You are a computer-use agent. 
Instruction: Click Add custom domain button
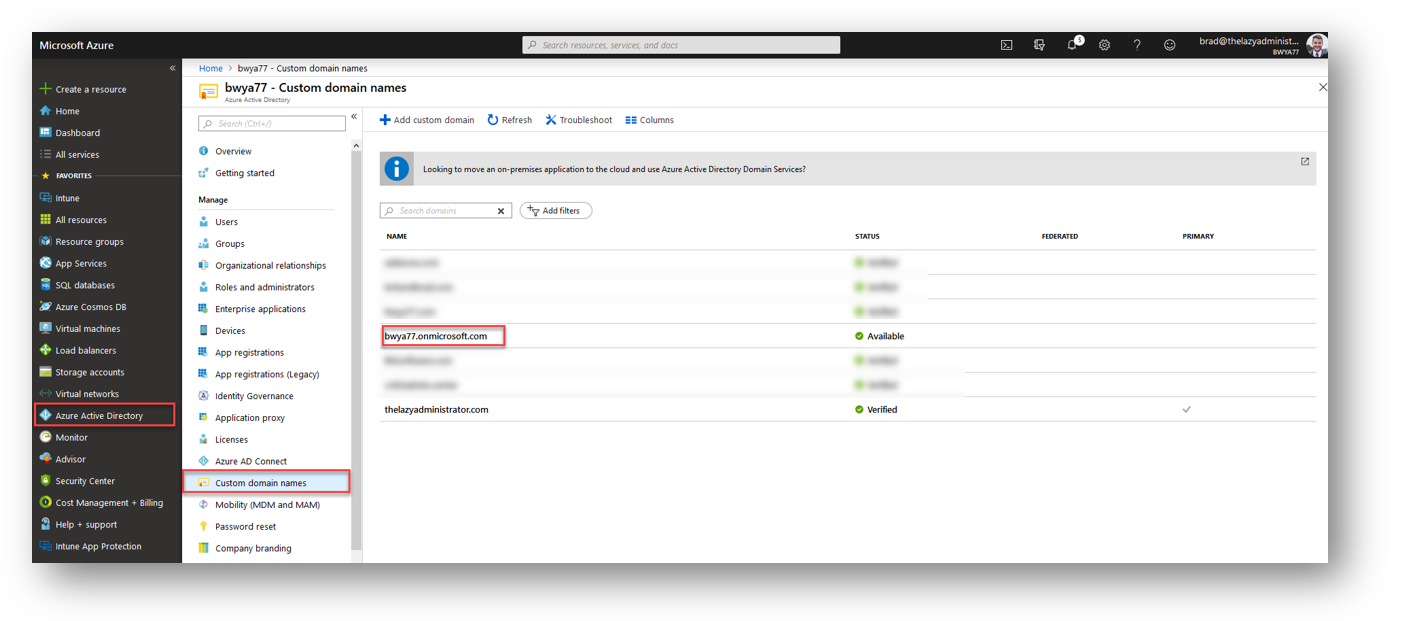(x=427, y=120)
